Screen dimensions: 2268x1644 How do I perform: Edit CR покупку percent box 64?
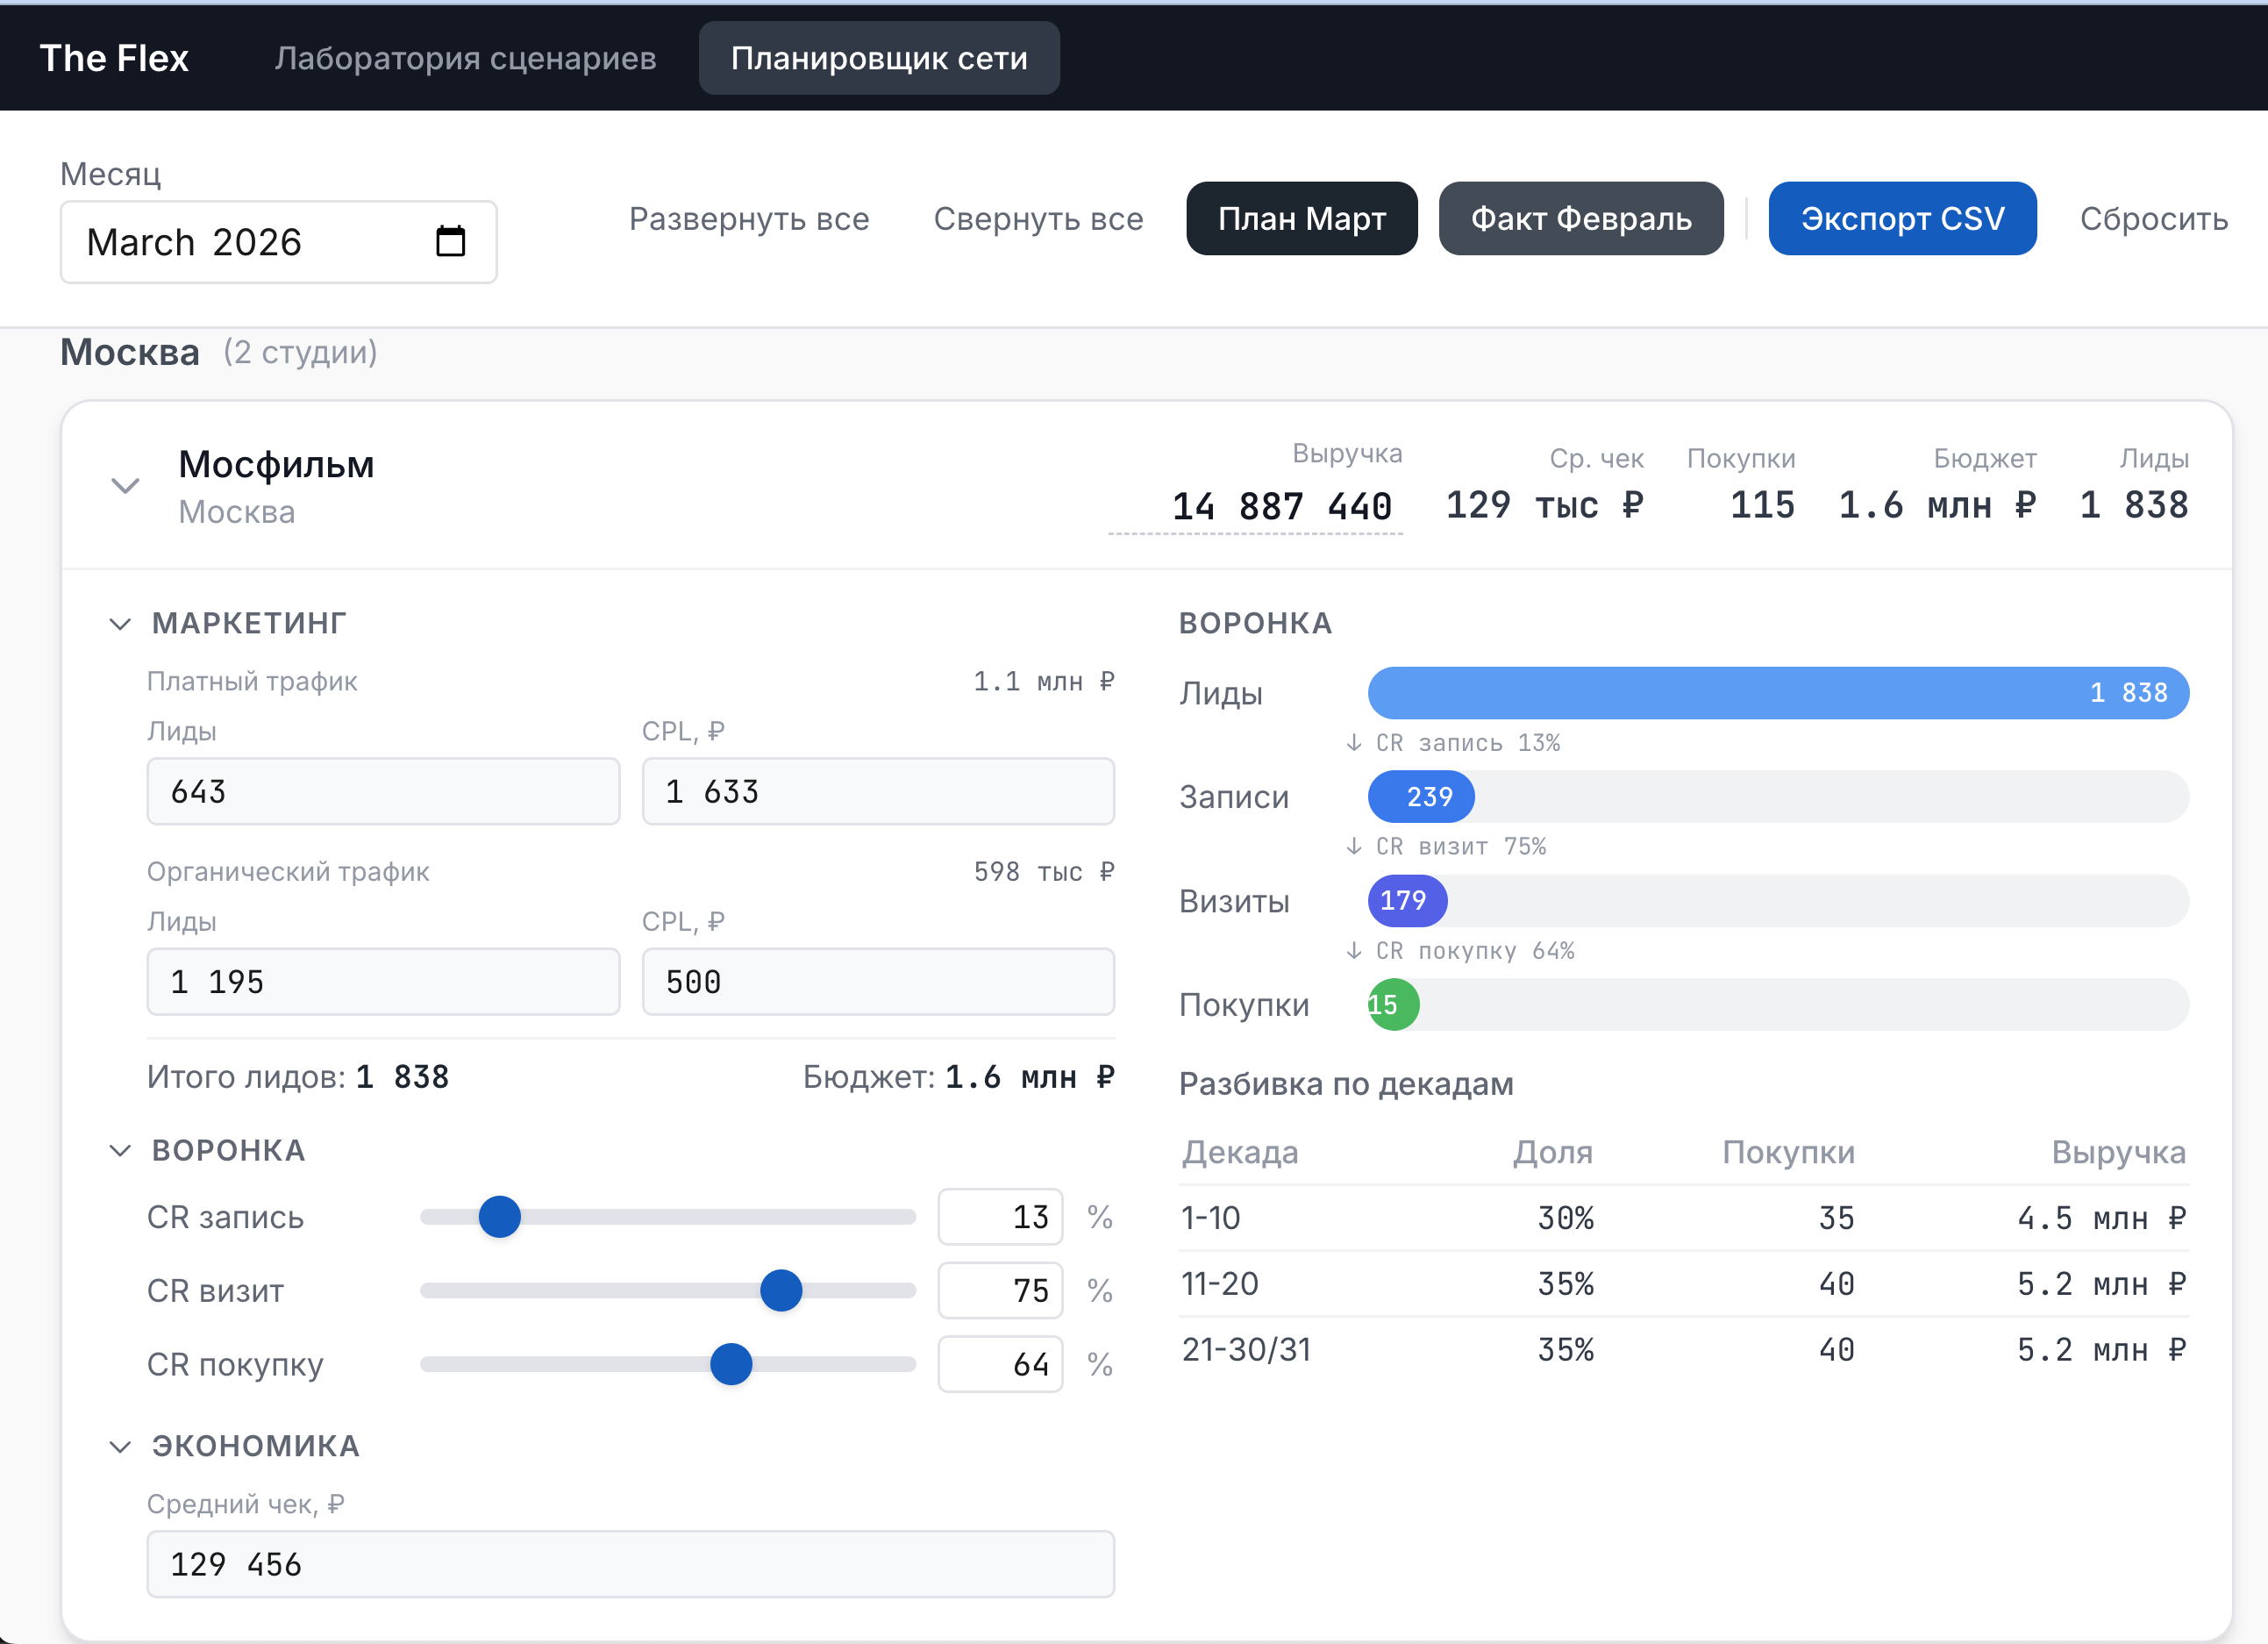coord(1000,1364)
